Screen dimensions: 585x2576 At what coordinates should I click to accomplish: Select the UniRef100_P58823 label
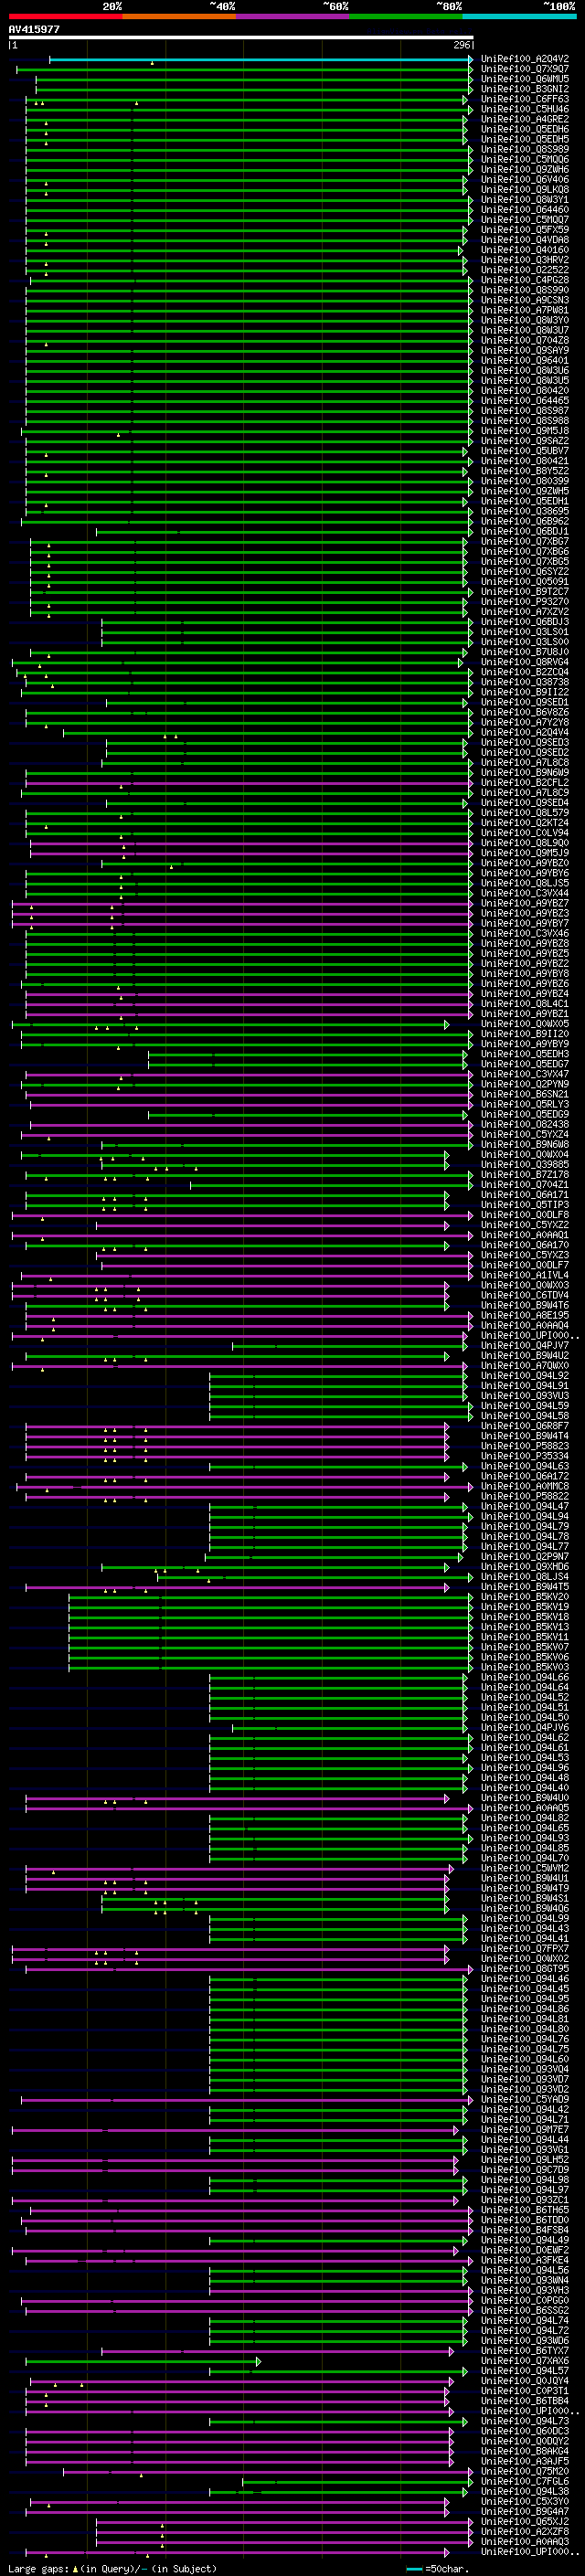(525, 1446)
